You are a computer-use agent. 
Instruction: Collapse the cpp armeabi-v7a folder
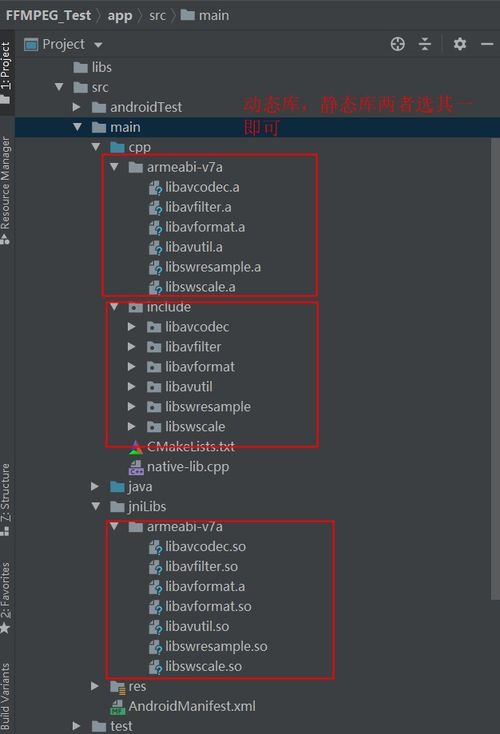click(x=114, y=167)
